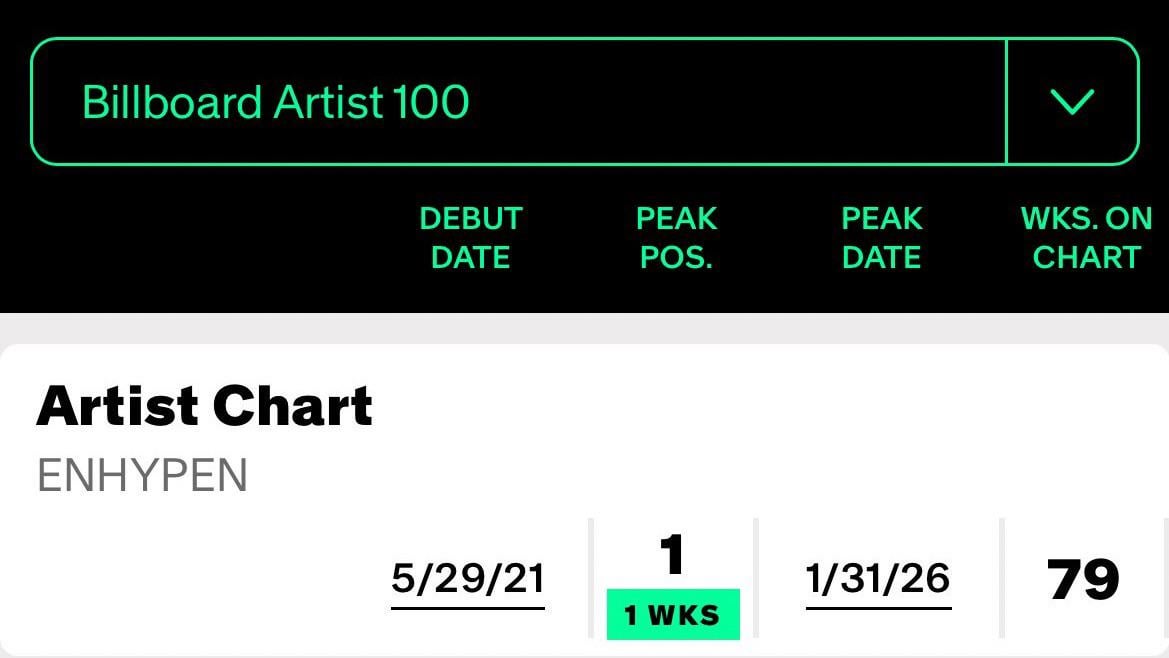
Task: Click the WKS. ON CHART column header
Action: coord(1087,237)
